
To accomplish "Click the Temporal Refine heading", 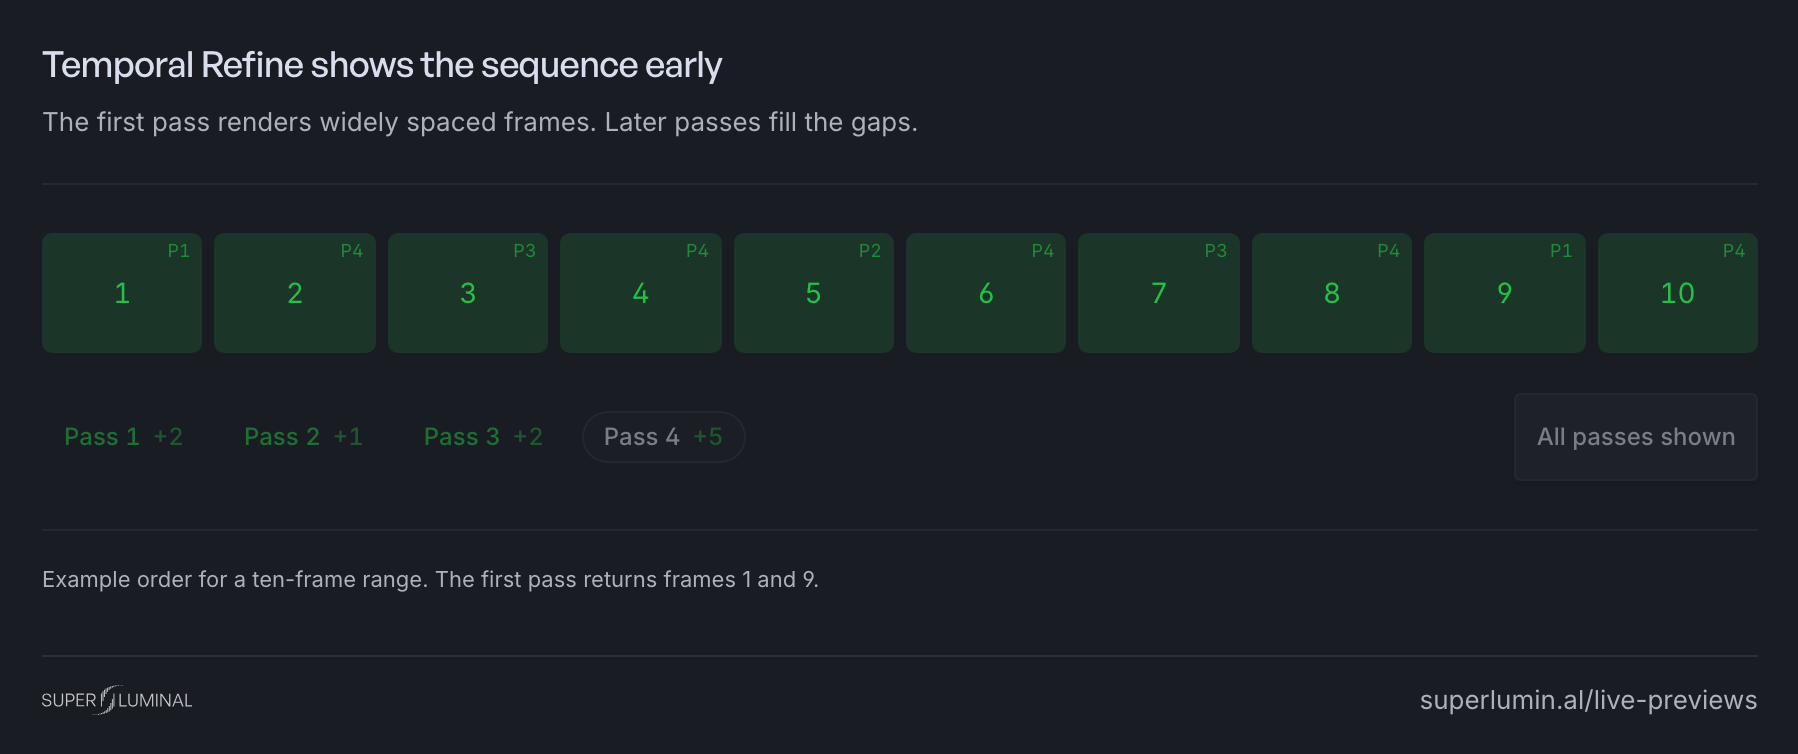I will point(382,65).
